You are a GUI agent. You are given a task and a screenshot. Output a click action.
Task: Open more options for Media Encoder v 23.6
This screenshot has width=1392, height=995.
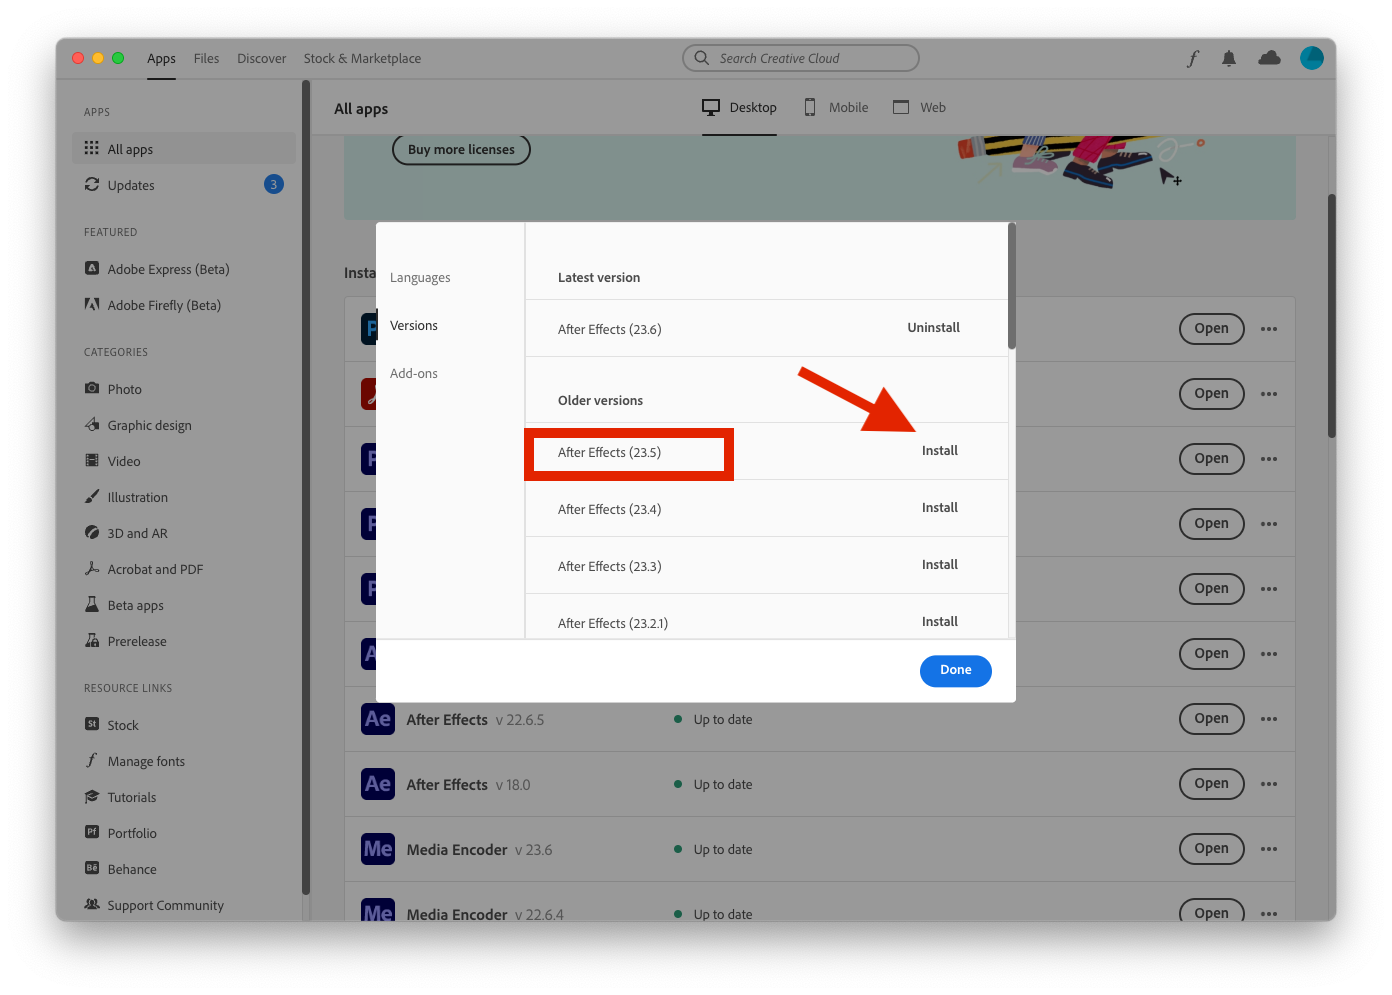click(1269, 849)
